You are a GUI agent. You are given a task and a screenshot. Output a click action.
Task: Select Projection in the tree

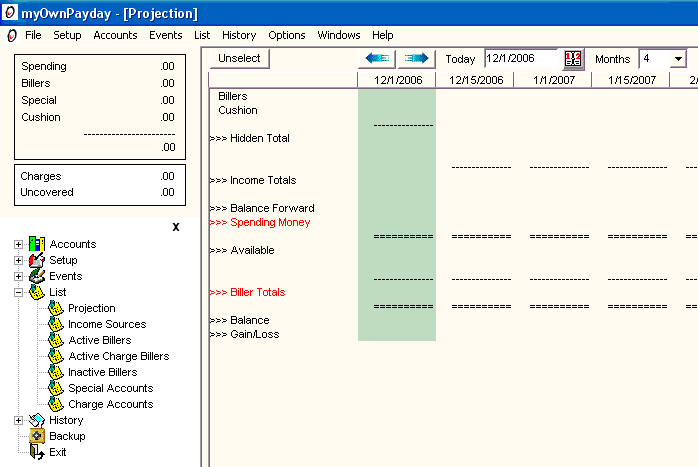coord(92,308)
